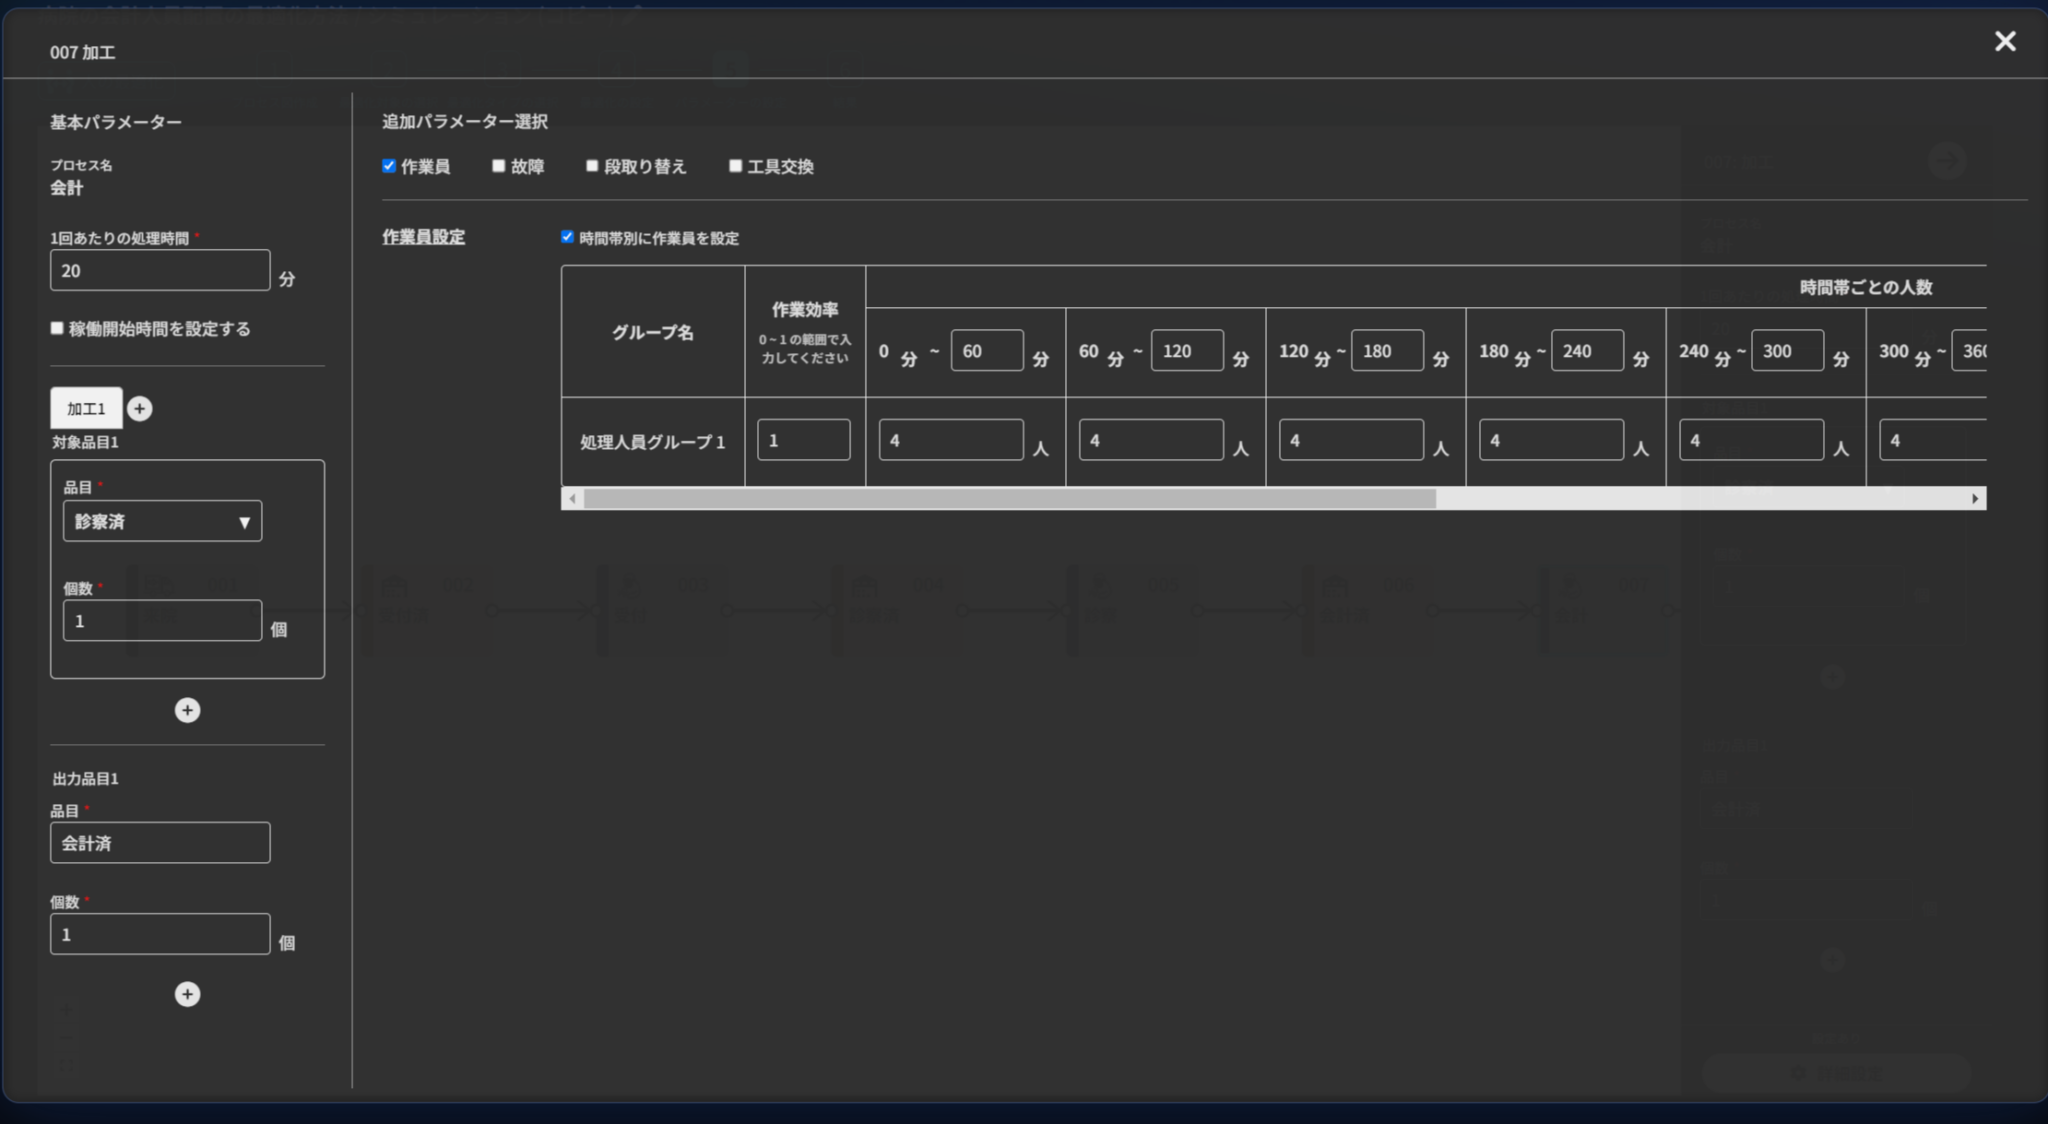
Task: Click left arrow of horizontal scrollbar
Action: coord(572,498)
